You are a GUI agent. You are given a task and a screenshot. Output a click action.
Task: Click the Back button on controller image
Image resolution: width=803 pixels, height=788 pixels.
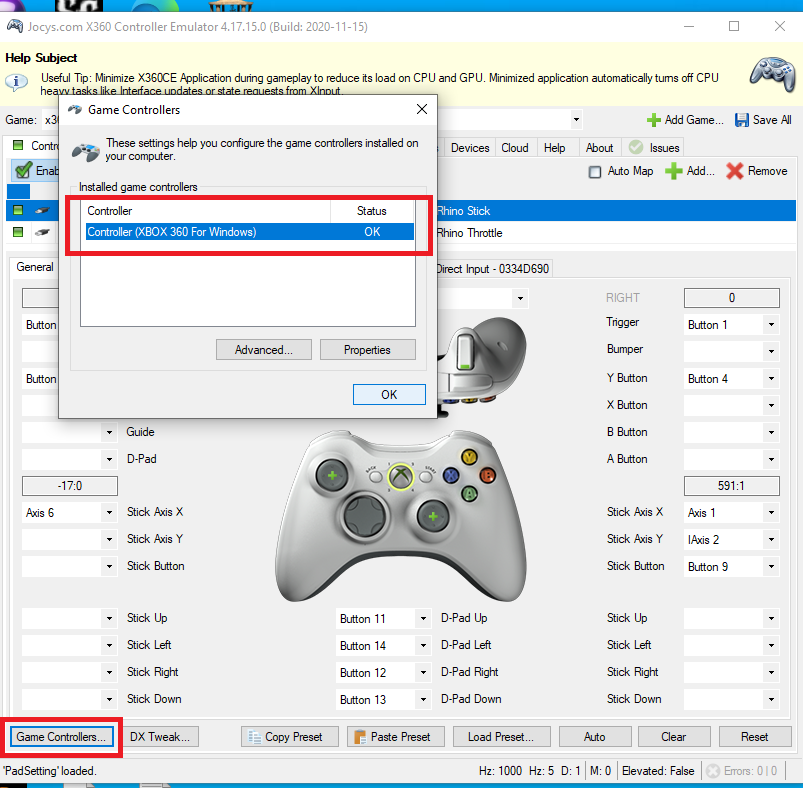pos(376,477)
